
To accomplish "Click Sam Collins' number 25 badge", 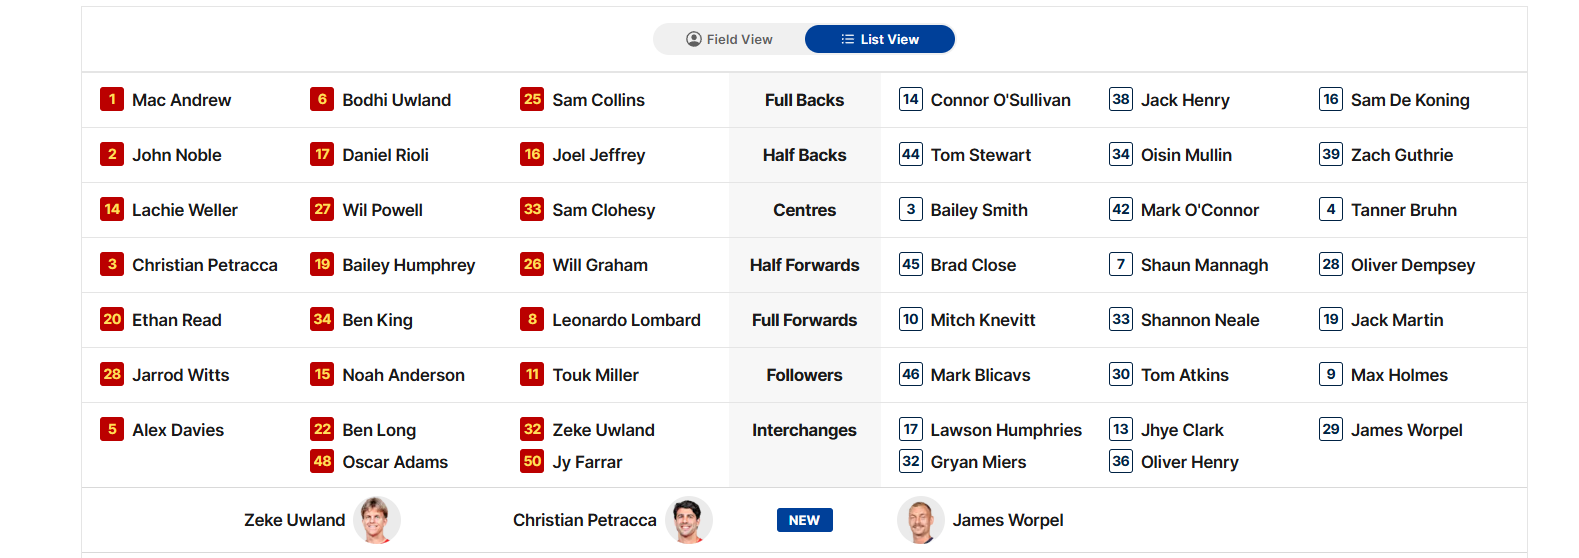I will [532, 99].
